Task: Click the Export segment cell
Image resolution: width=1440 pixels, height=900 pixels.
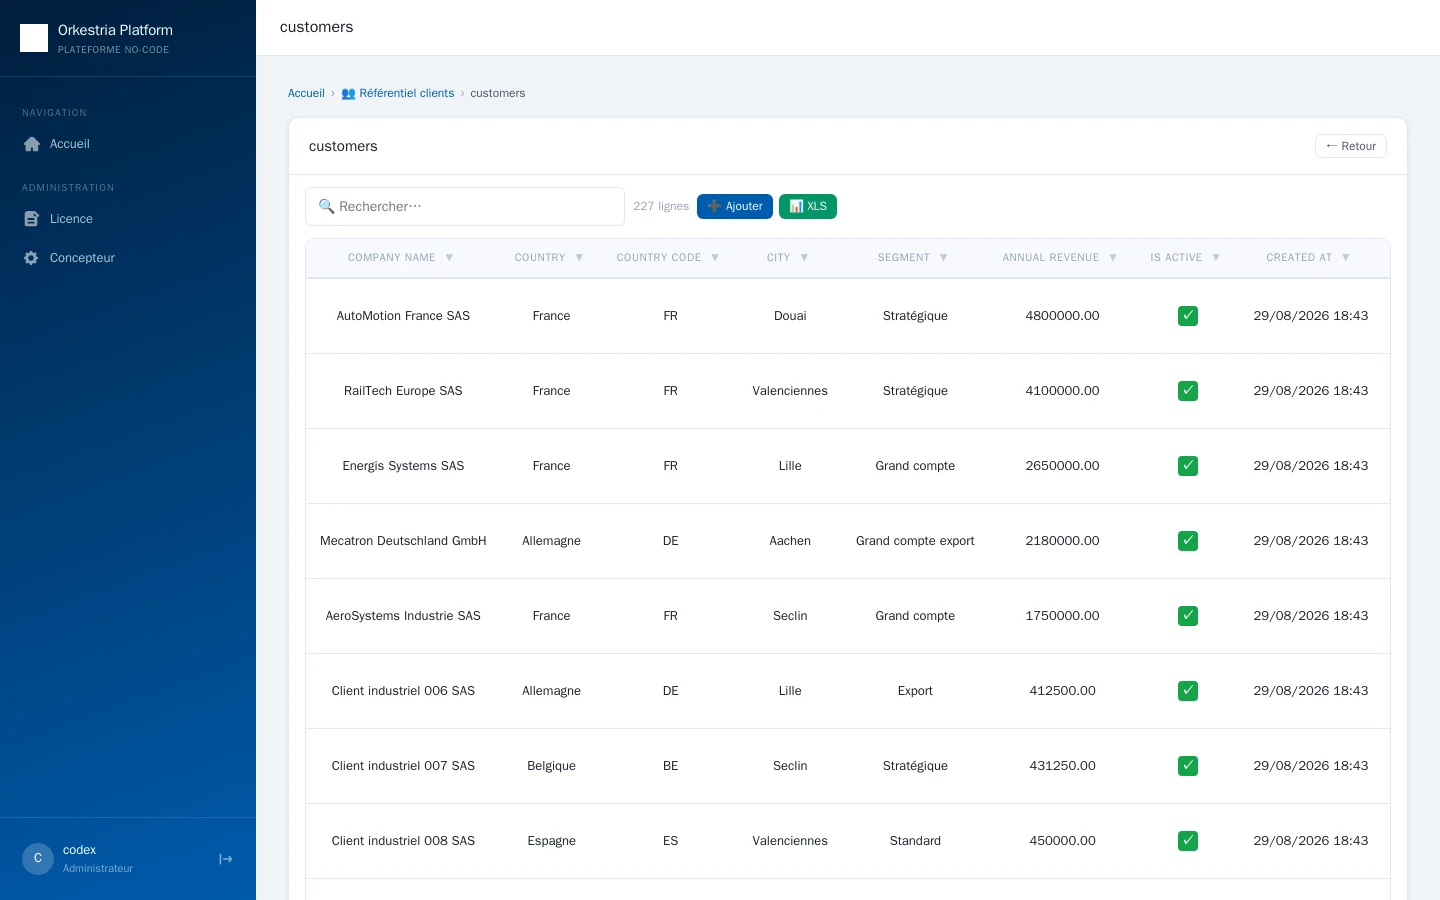Action: (915, 691)
